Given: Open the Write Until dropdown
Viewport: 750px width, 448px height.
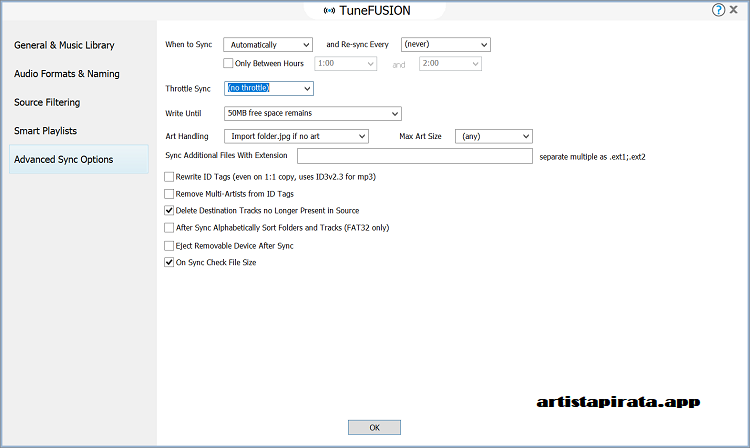Looking at the screenshot, I should [313, 113].
